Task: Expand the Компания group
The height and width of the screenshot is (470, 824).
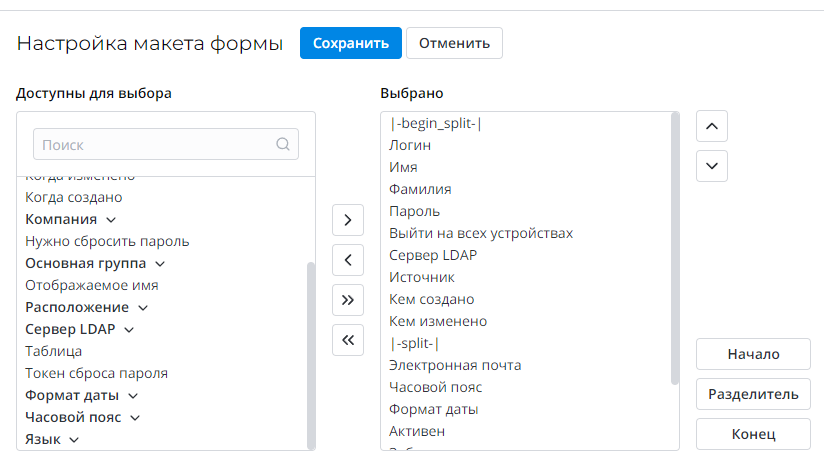Action: point(111,220)
